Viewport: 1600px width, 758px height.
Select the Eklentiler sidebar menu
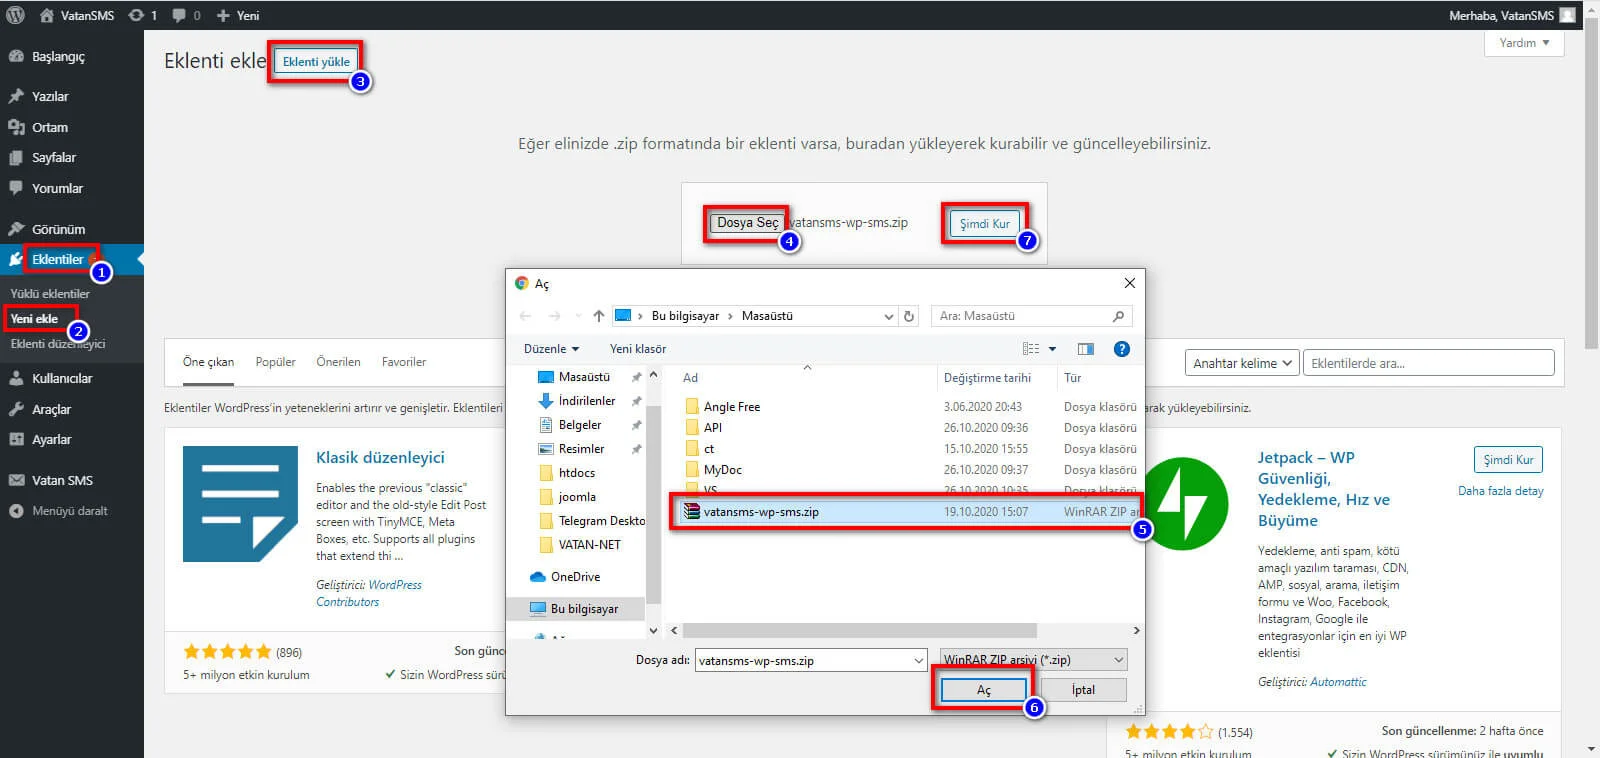tap(57, 259)
